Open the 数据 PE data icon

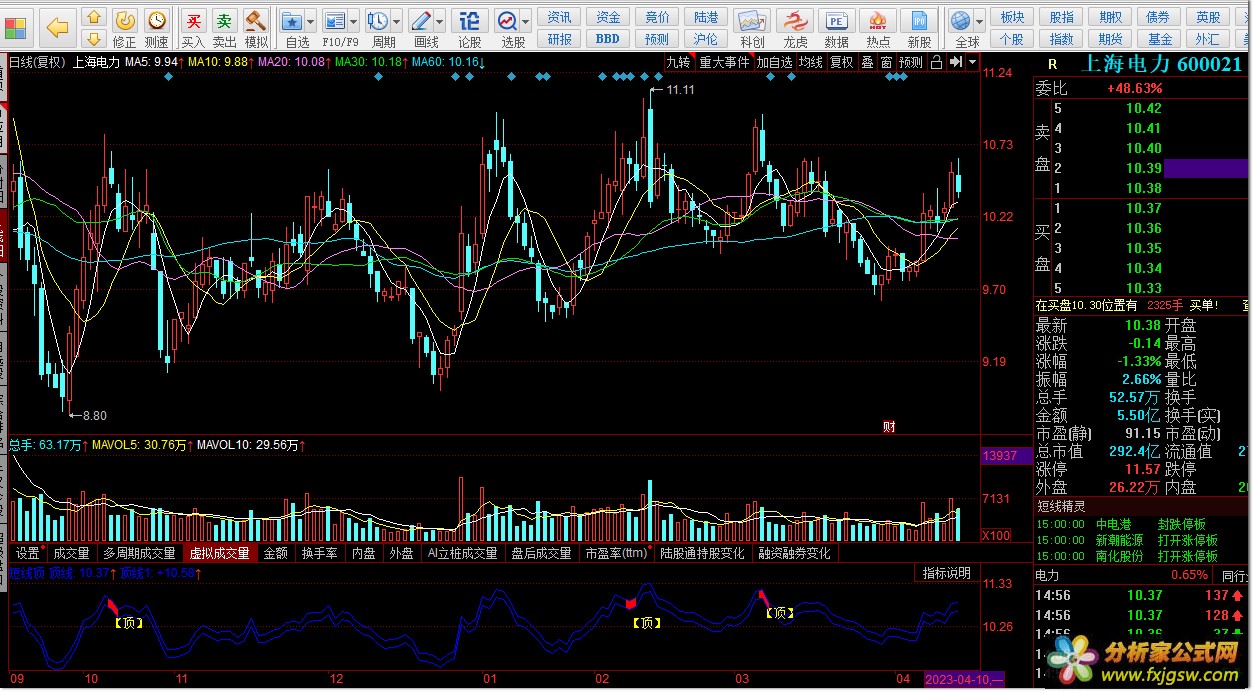tap(836, 28)
